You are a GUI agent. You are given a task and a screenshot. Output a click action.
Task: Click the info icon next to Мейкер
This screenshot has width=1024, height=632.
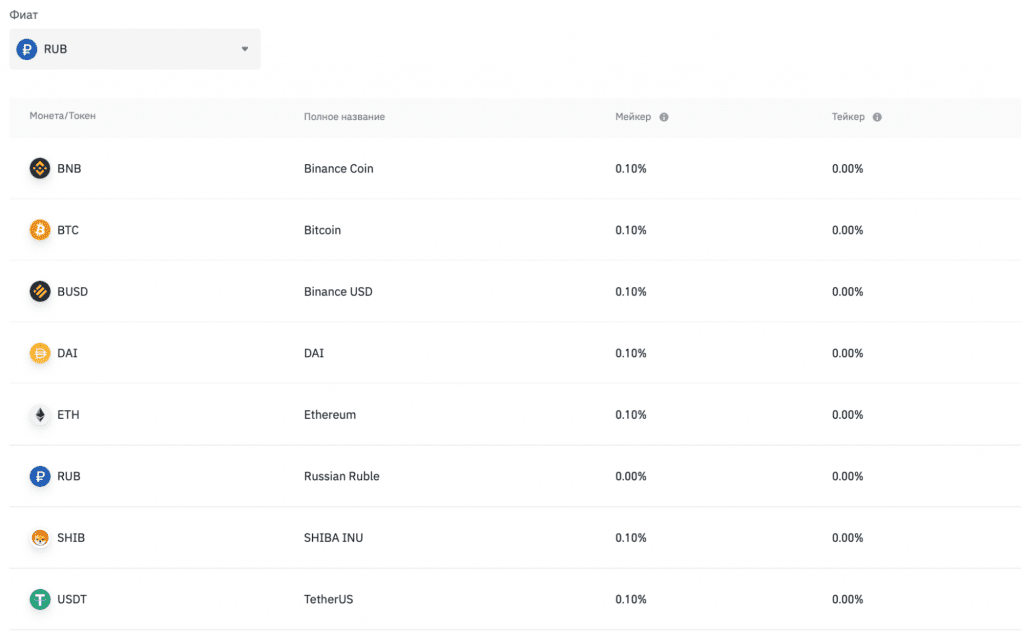point(664,117)
